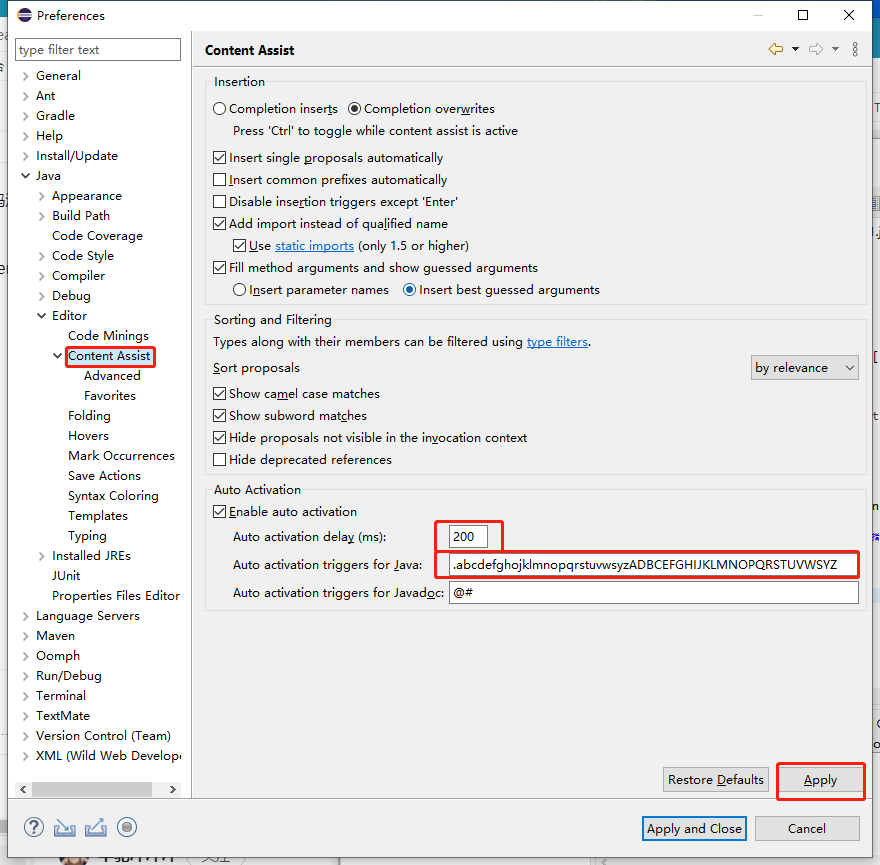This screenshot has height=865, width=880.
Task: Enable Hide deprecated references checkbox
Action: point(219,460)
